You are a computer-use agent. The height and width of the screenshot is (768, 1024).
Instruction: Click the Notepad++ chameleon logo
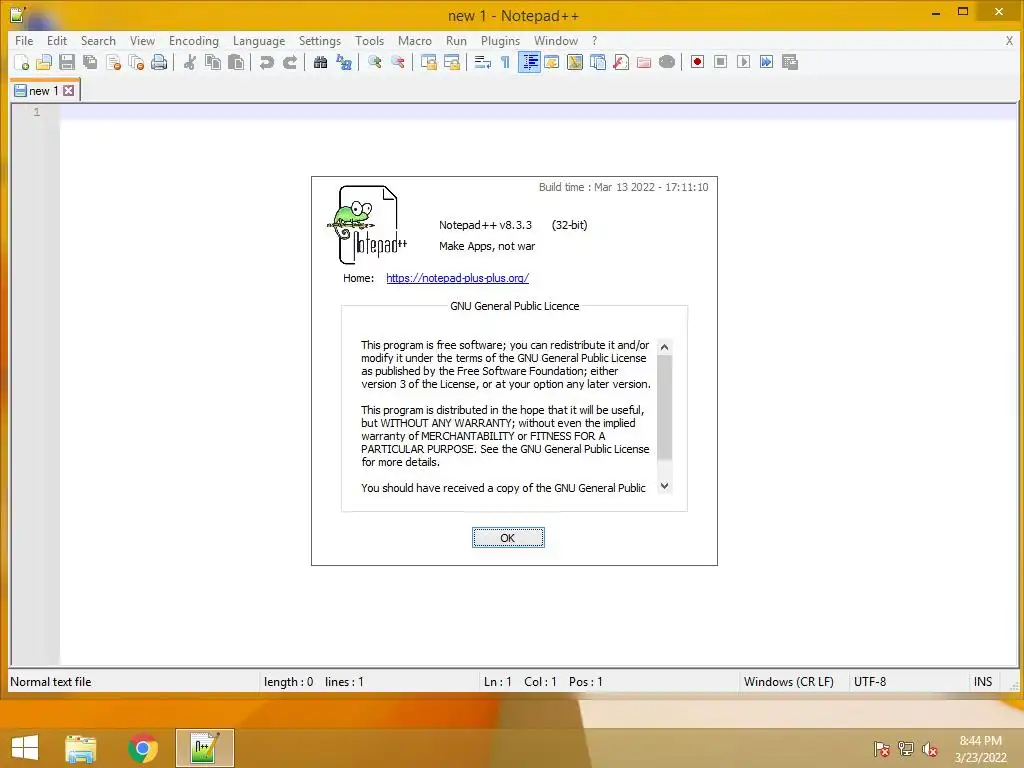367,225
